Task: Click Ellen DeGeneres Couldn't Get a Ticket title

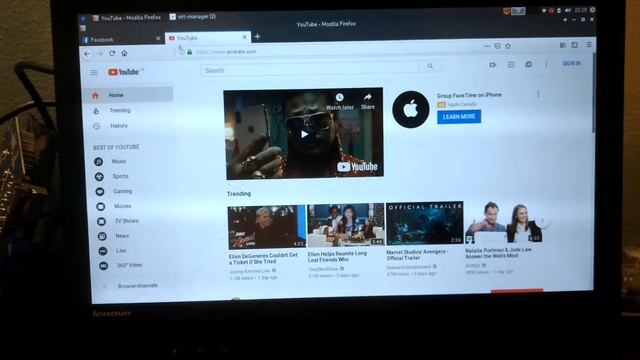Action: click(263, 258)
